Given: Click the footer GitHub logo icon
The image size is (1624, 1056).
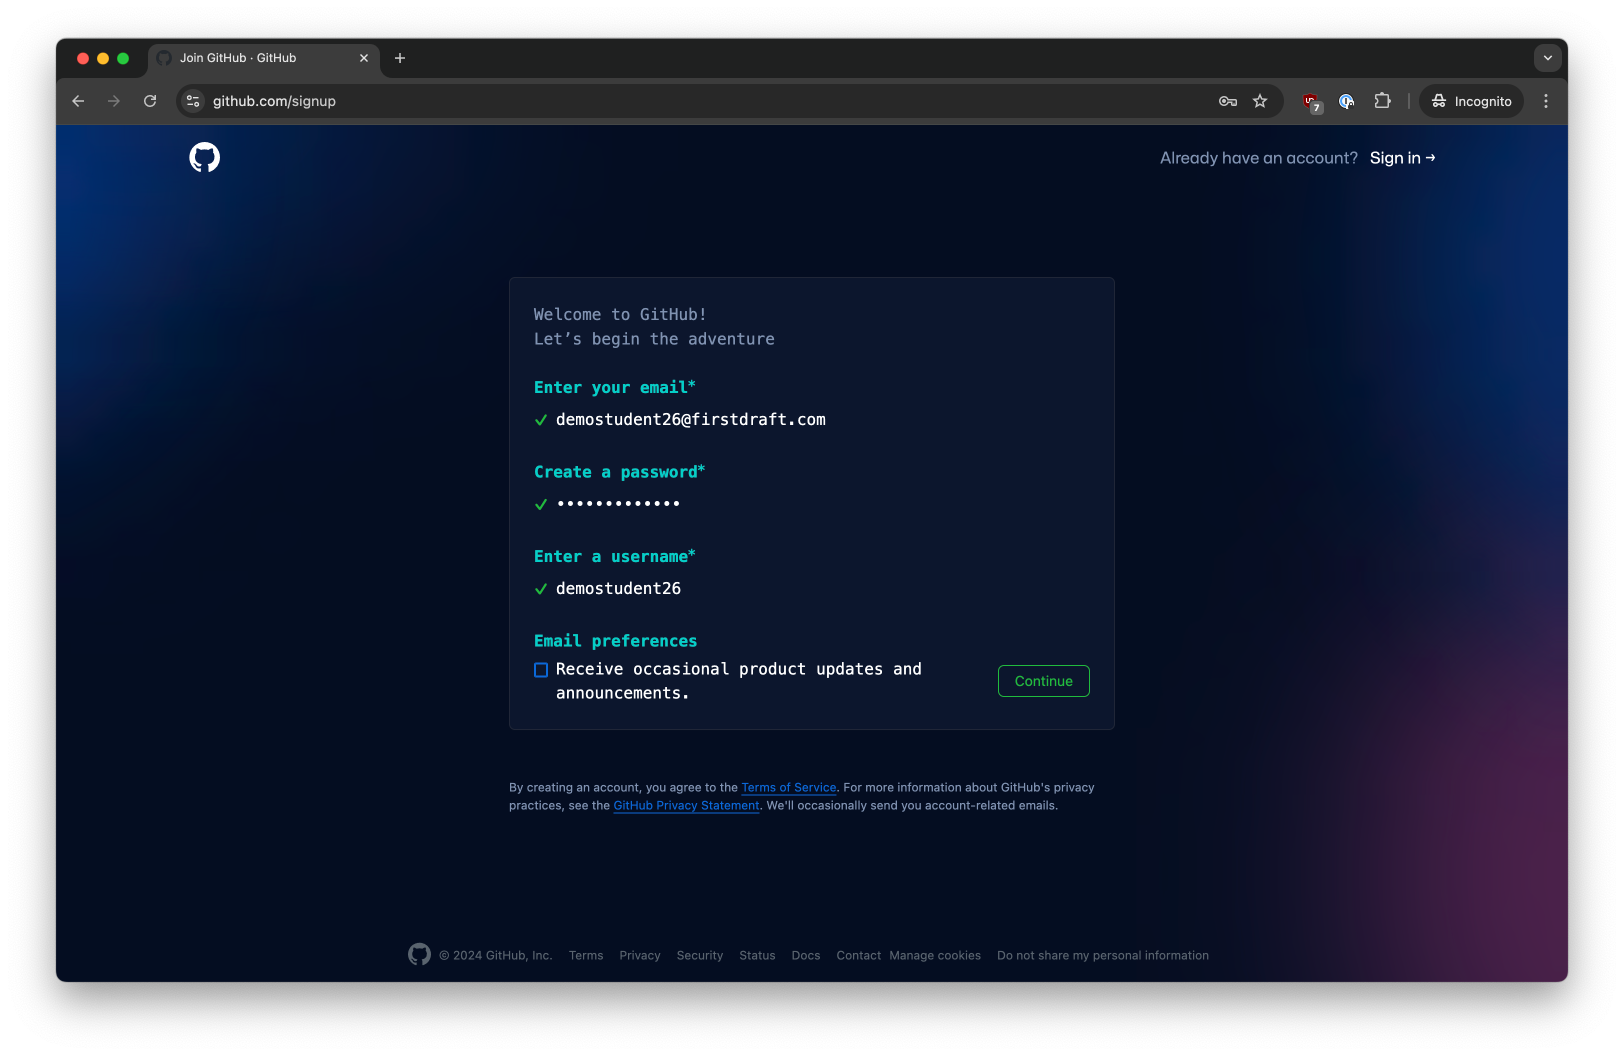Looking at the screenshot, I should (420, 955).
